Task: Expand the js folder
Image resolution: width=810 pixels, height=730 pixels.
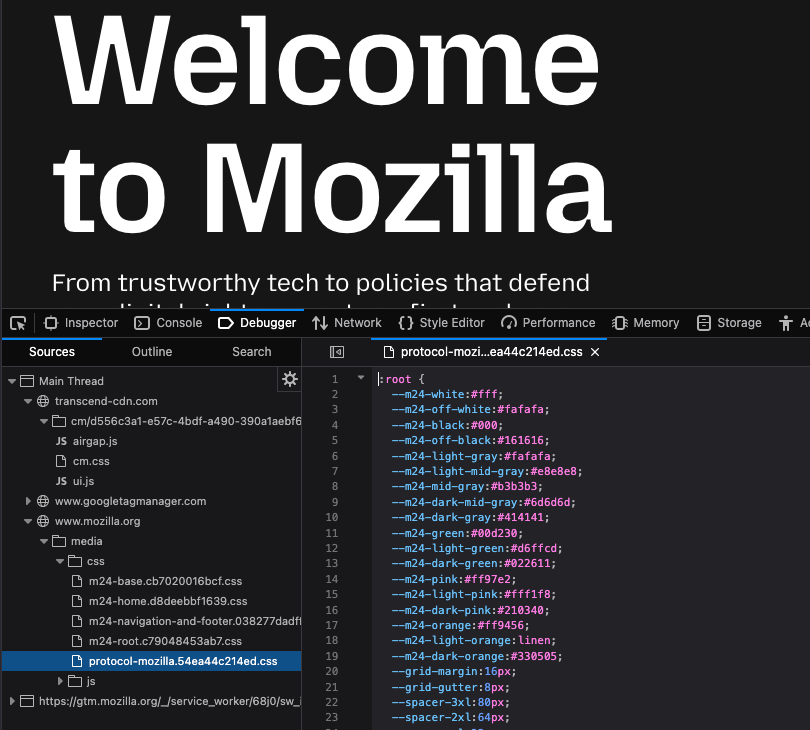Action: point(60,681)
